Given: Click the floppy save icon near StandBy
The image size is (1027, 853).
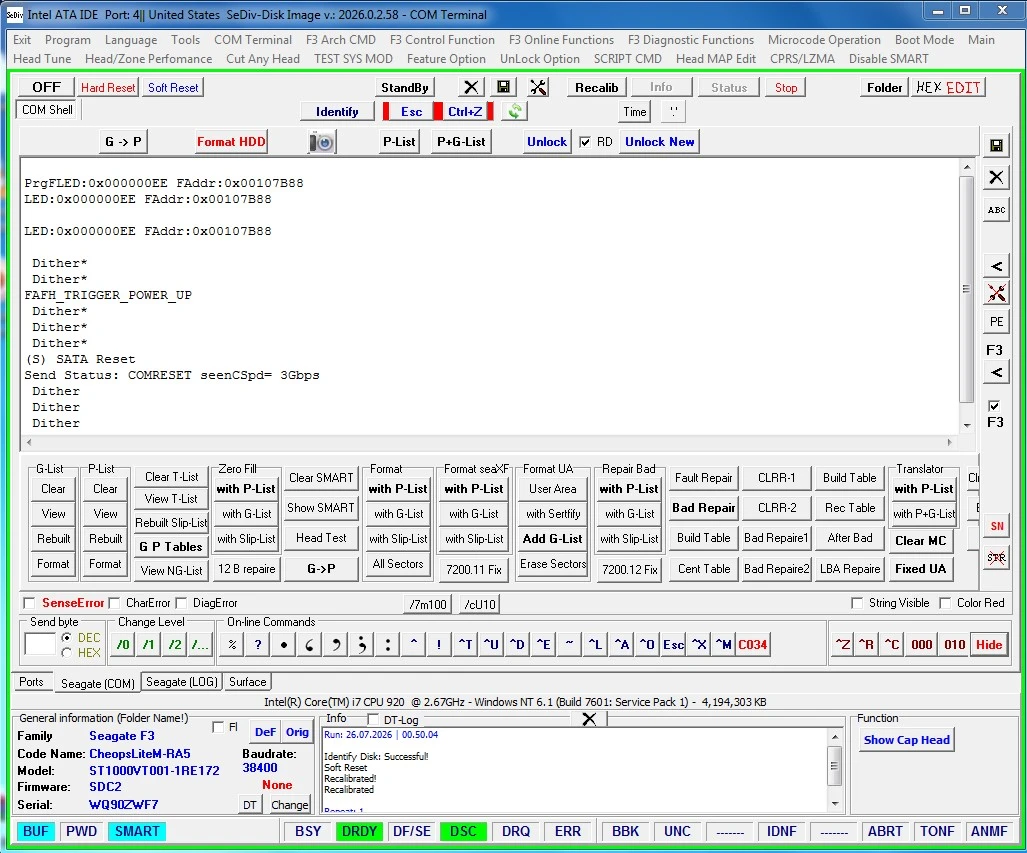Looking at the screenshot, I should pyautogui.click(x=503, y=87).
